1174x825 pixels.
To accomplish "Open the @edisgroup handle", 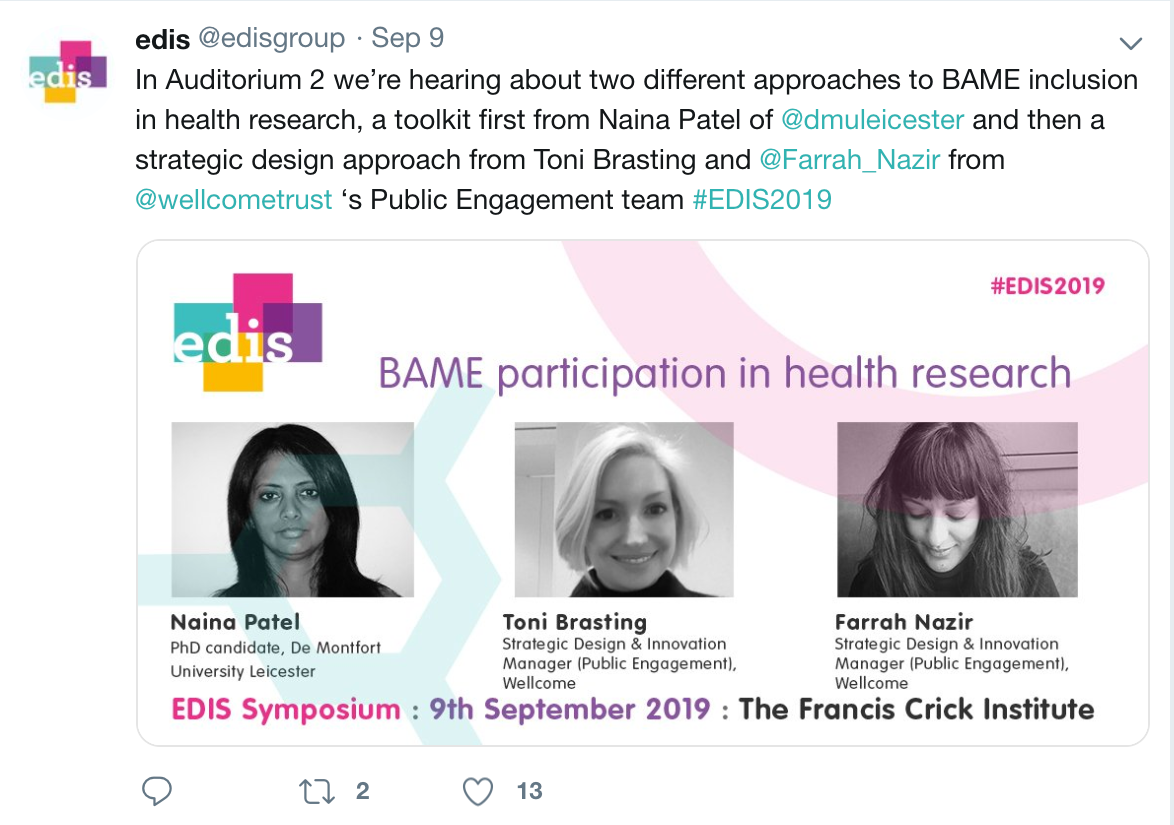I will coord(271,38).
